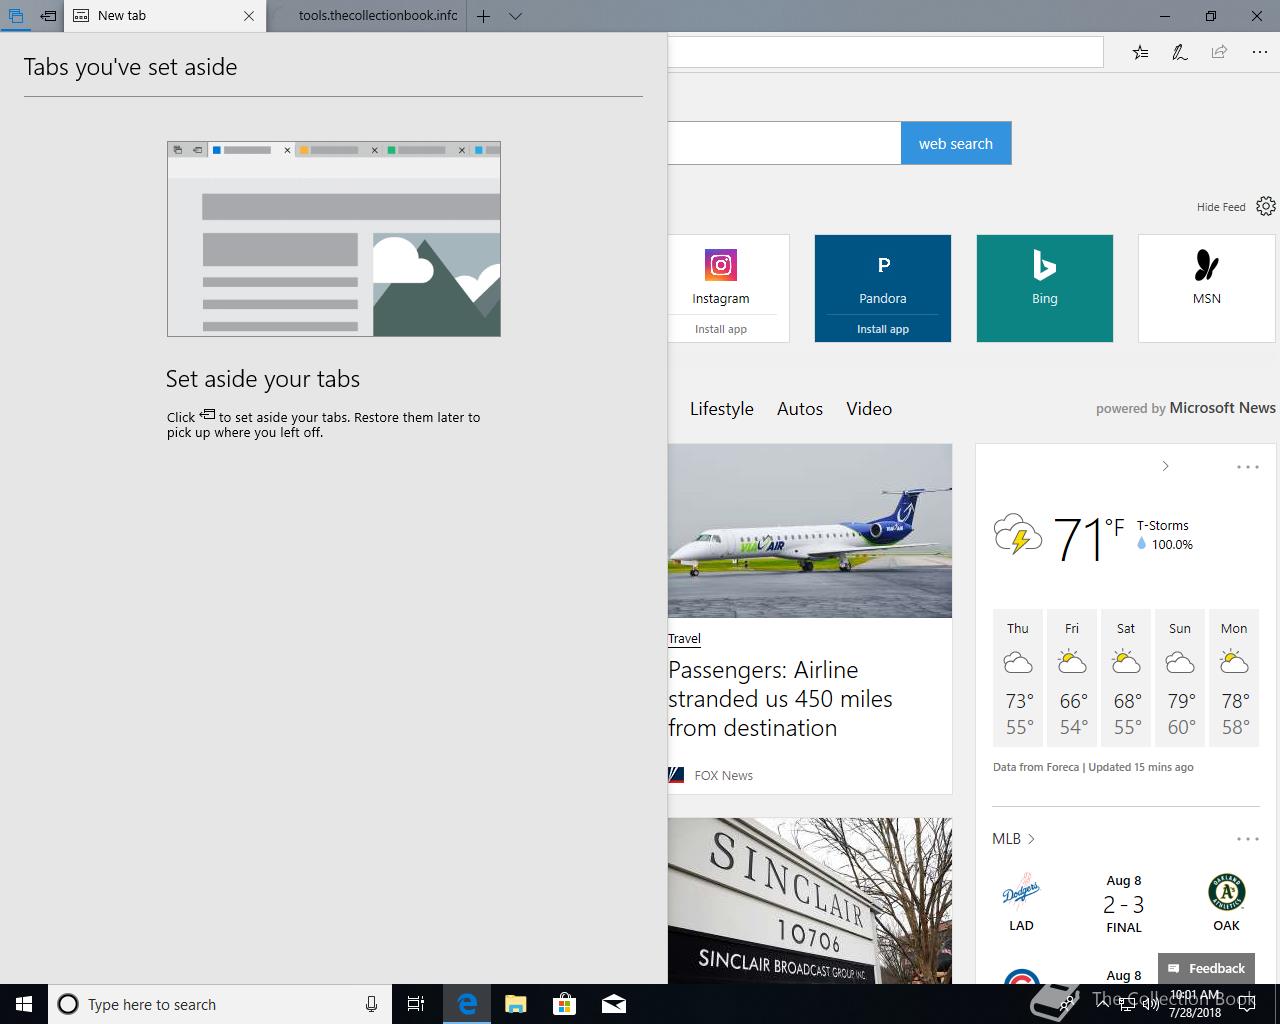Image resolution: width=1280 pixels, height=1024 pixels.
Task: Click the Hide Feed link
Action: (x=1221, y=207)
